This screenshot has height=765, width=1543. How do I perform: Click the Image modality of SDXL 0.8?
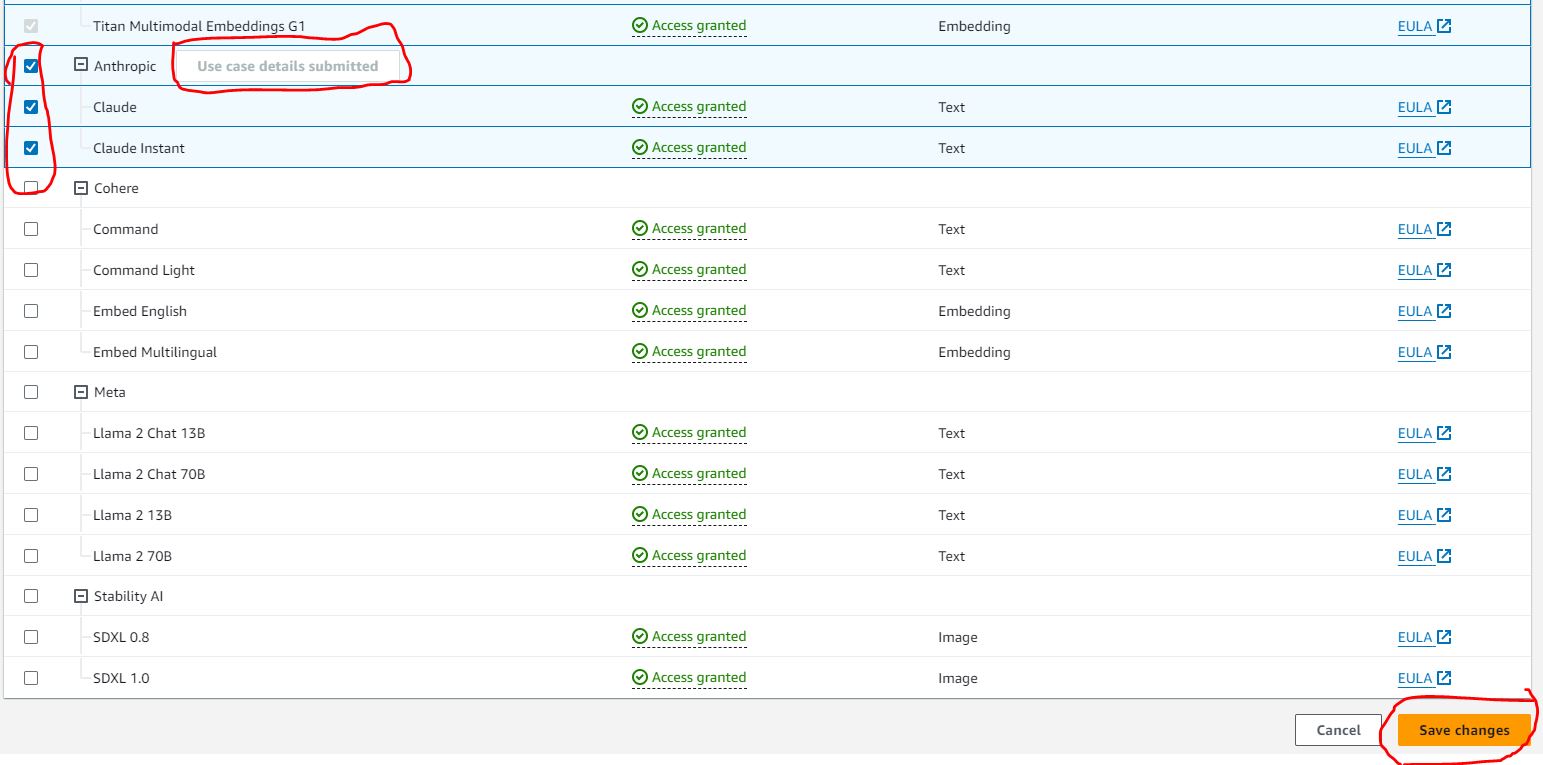tap(958, 637)
